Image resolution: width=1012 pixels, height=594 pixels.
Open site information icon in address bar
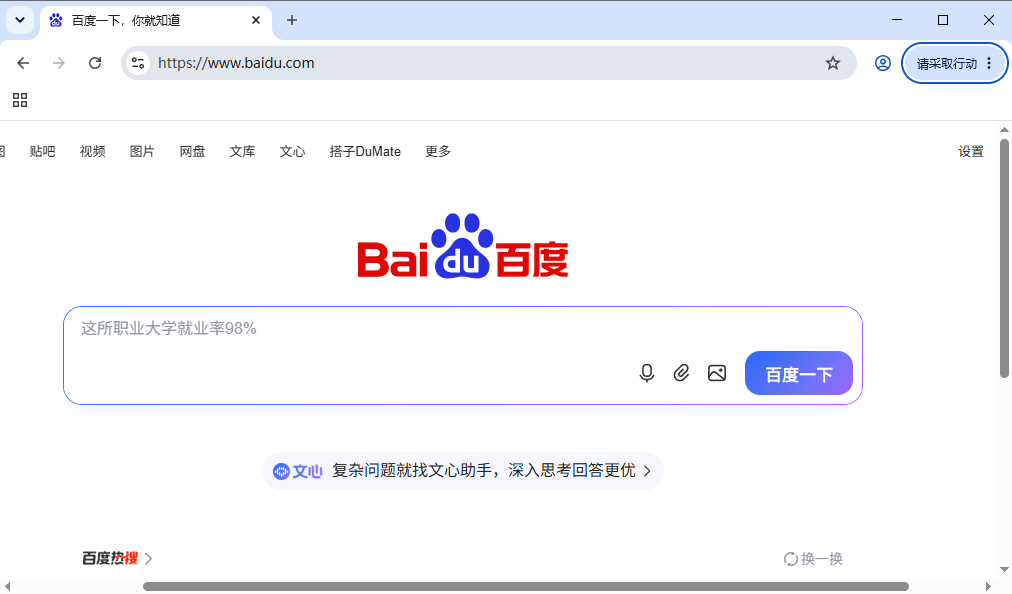click(138, 63)
